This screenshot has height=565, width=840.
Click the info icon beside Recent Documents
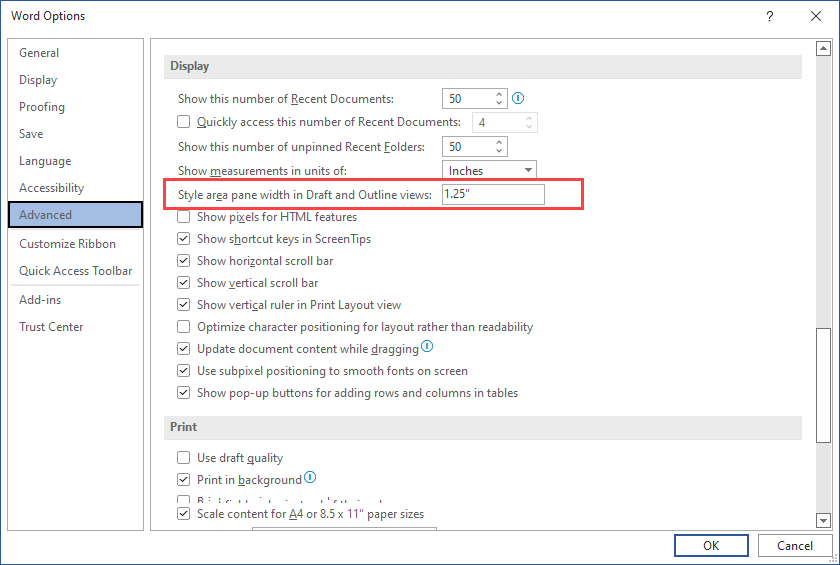pos(518,98)
